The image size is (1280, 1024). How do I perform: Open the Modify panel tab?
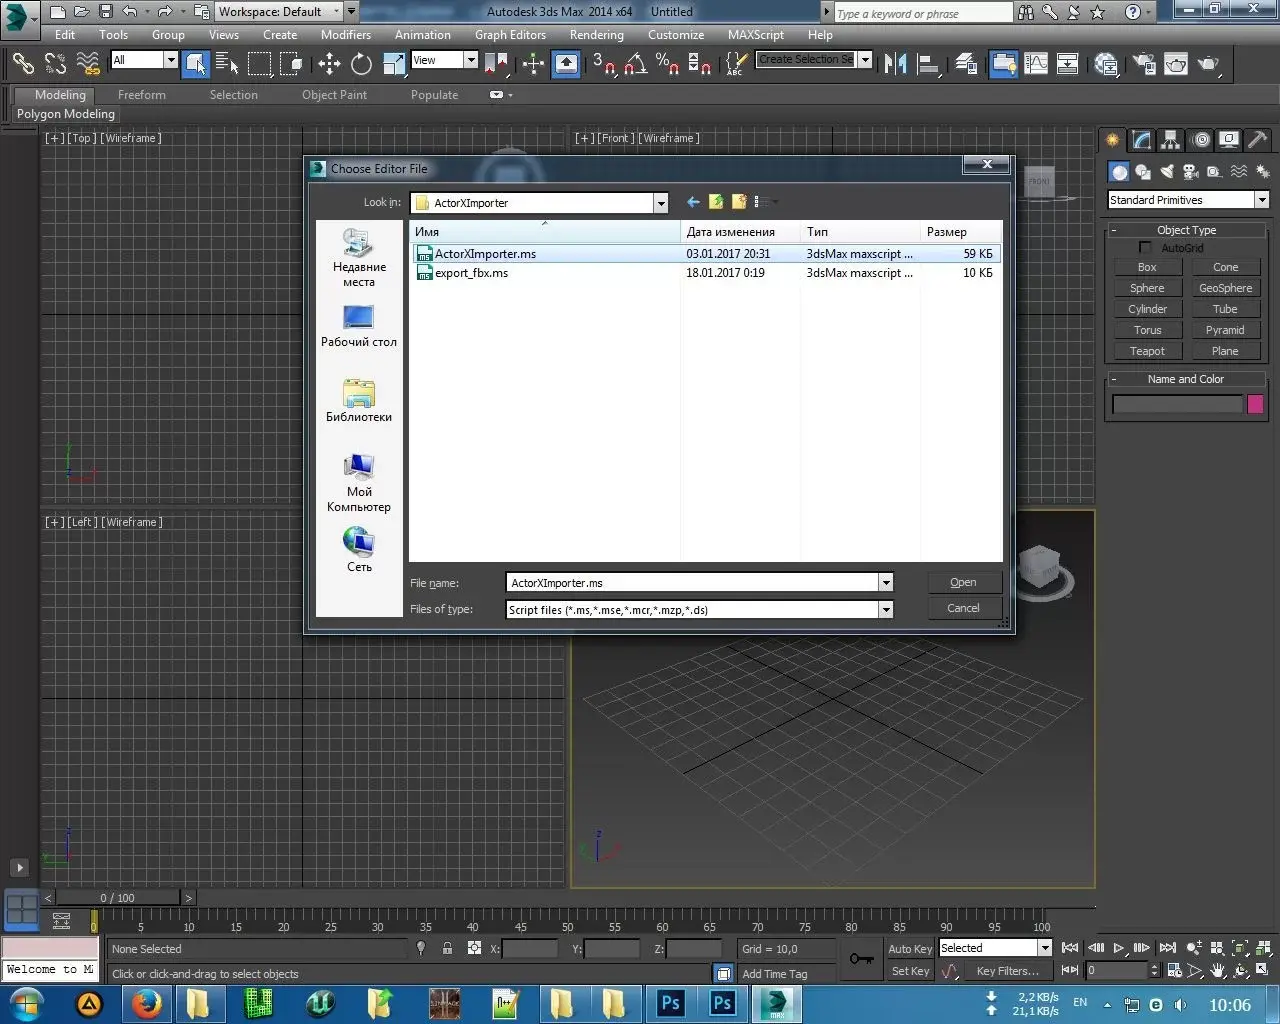[1141, 140]
